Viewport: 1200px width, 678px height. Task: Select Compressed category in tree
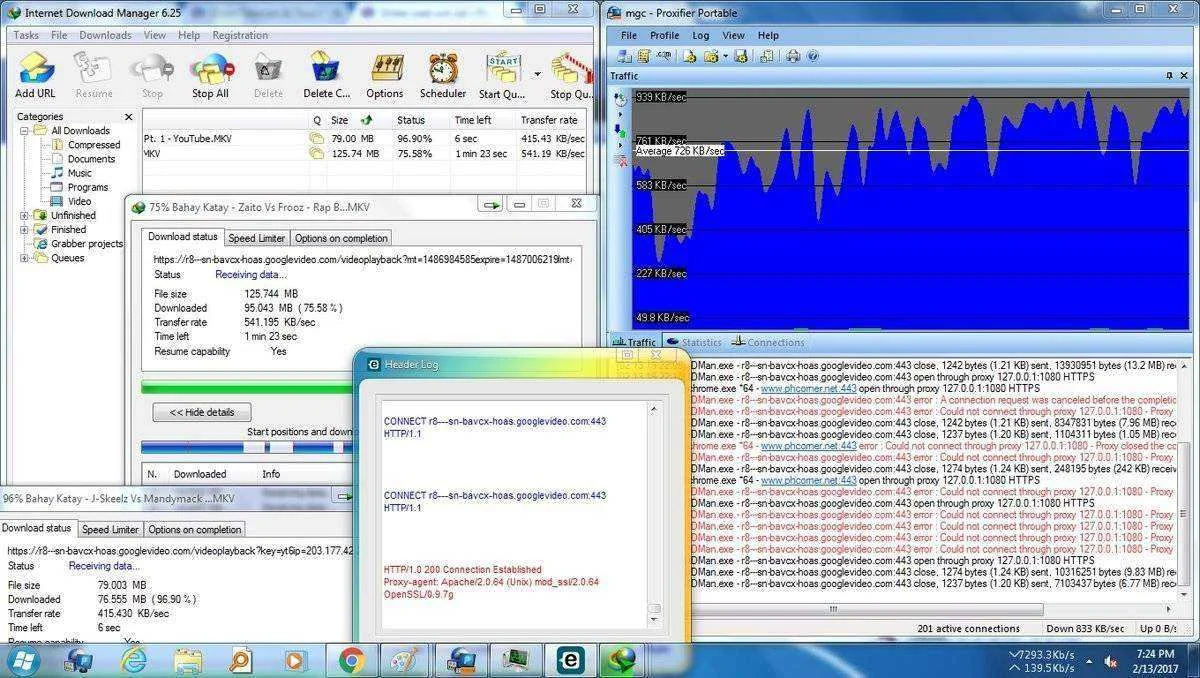click(x=94, y=145)
